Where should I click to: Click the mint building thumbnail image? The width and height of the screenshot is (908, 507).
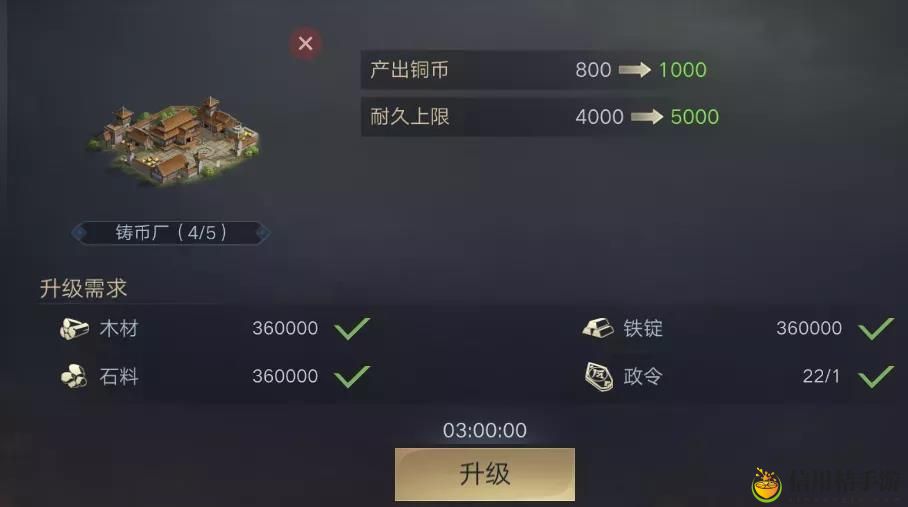(x=174, y=141)
